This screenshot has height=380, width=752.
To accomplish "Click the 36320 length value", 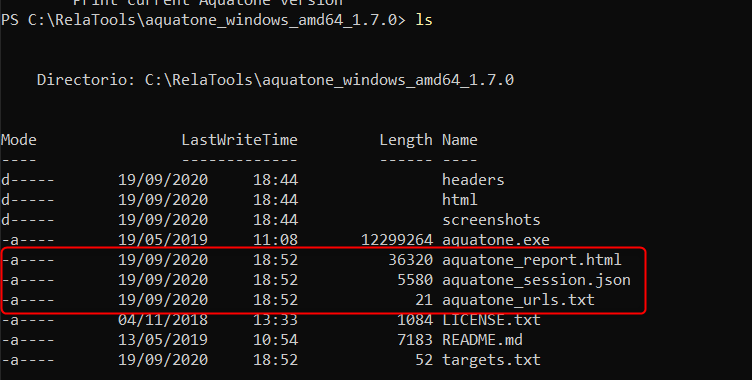I will coord(410,260).
